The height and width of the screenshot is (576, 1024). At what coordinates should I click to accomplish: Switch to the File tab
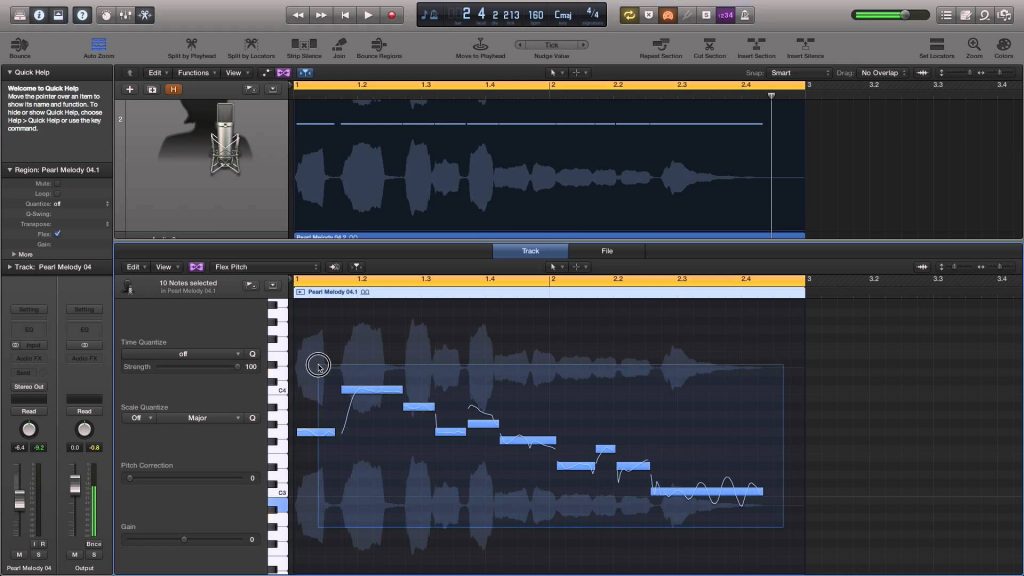(607, 251)
